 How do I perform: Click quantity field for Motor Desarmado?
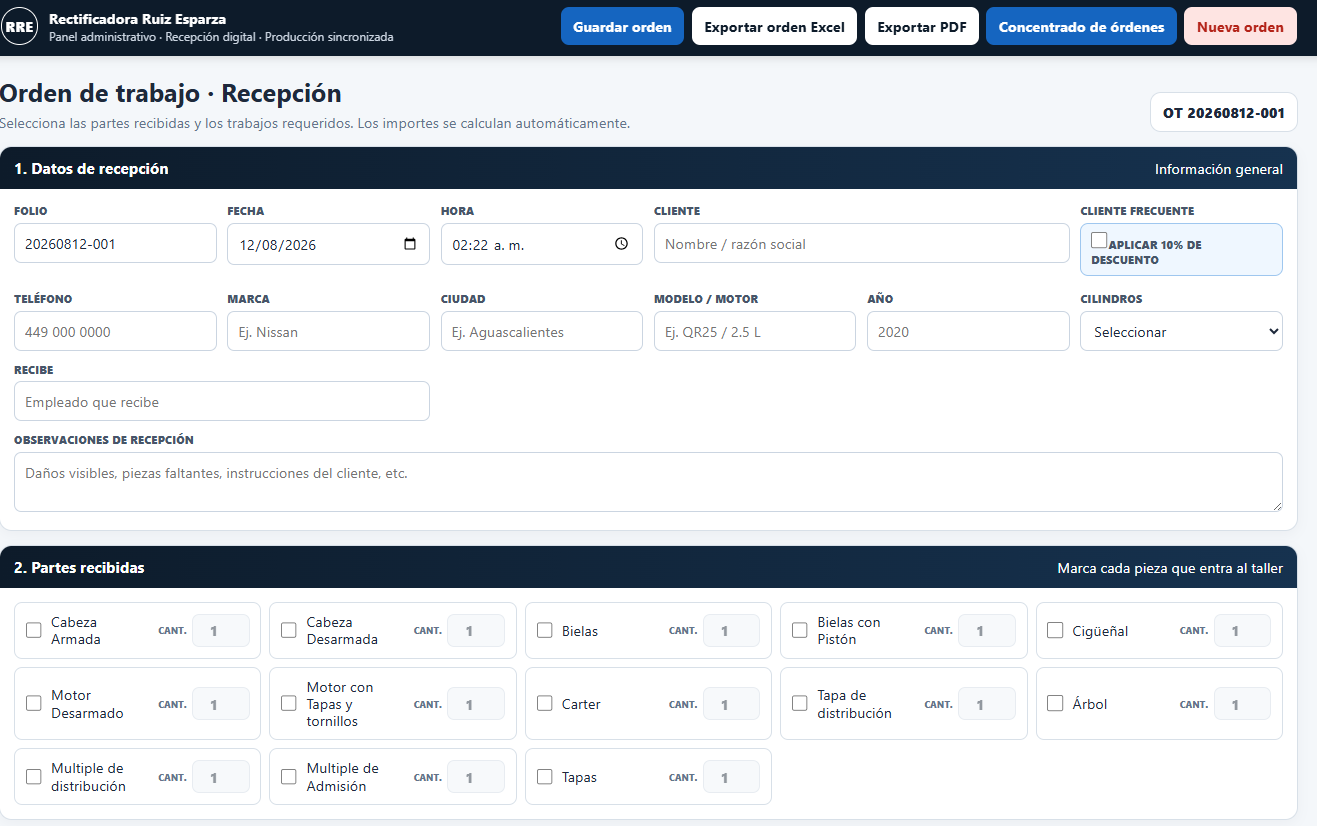[x=220, y=704]
